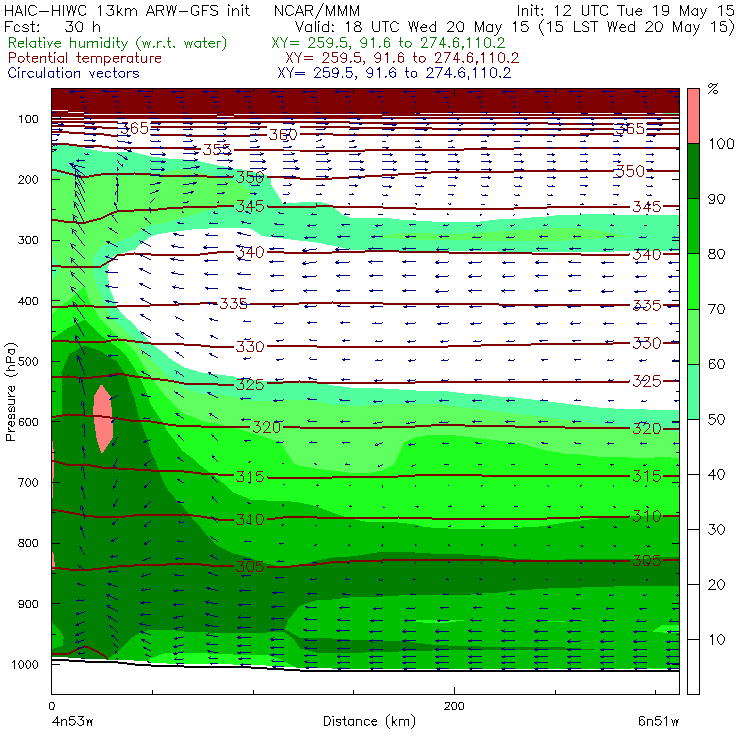The height and width of the screenshot is (740, 740).
Task: Click the '200' distance axis tick label
Action: [454, 706]
